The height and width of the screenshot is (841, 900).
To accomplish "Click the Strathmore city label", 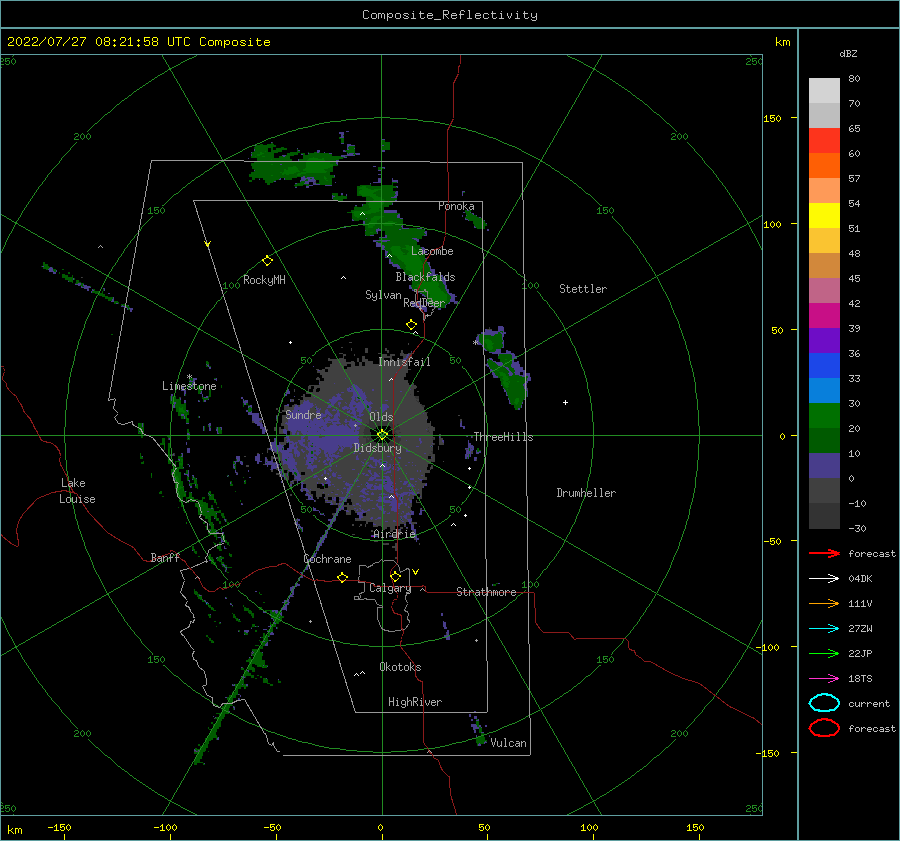I will pos(486,592).
